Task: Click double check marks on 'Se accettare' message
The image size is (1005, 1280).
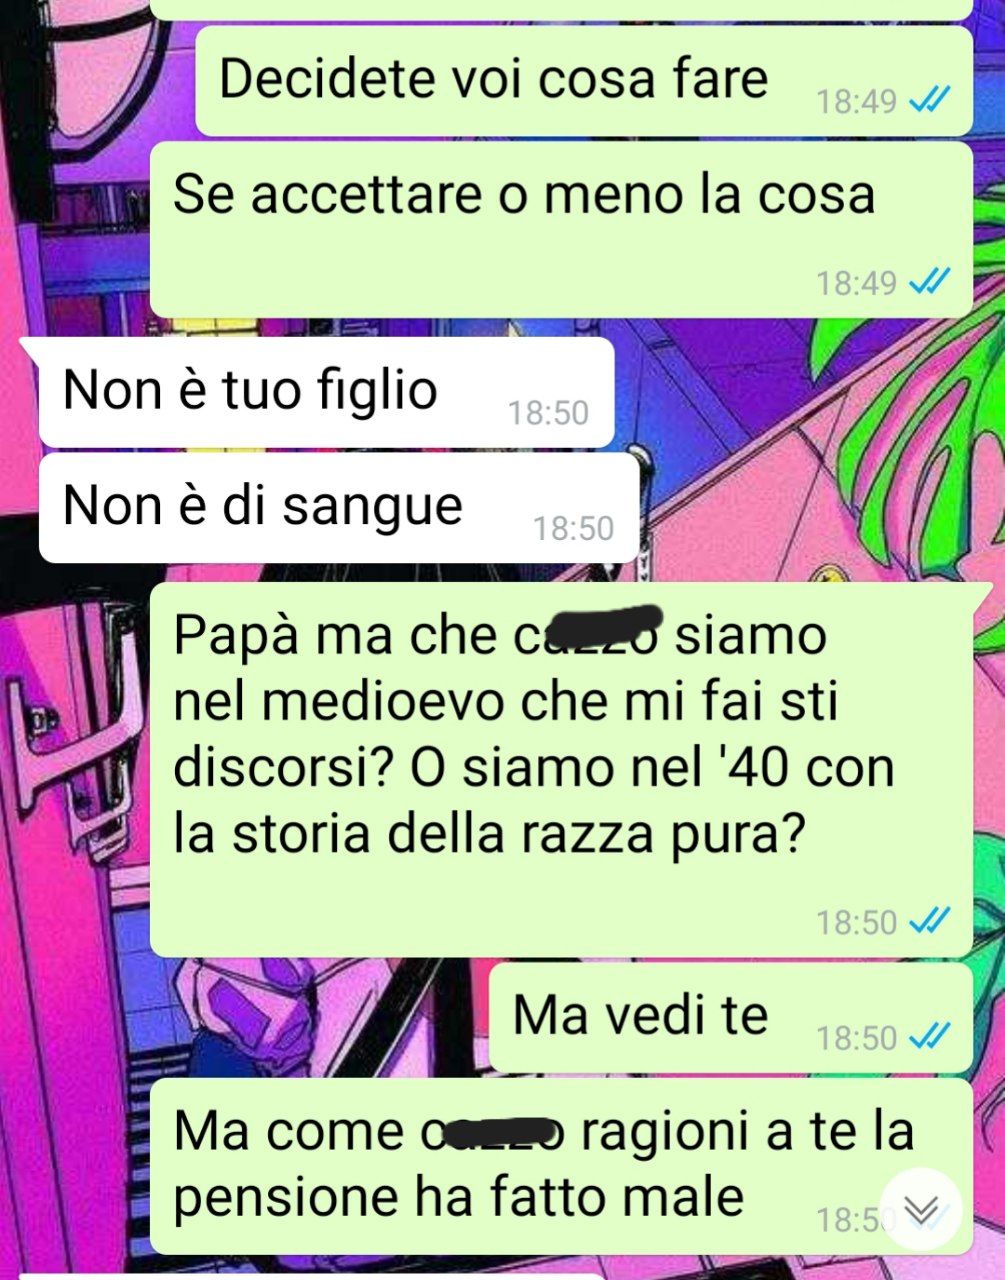Action: tap(929, 282)
